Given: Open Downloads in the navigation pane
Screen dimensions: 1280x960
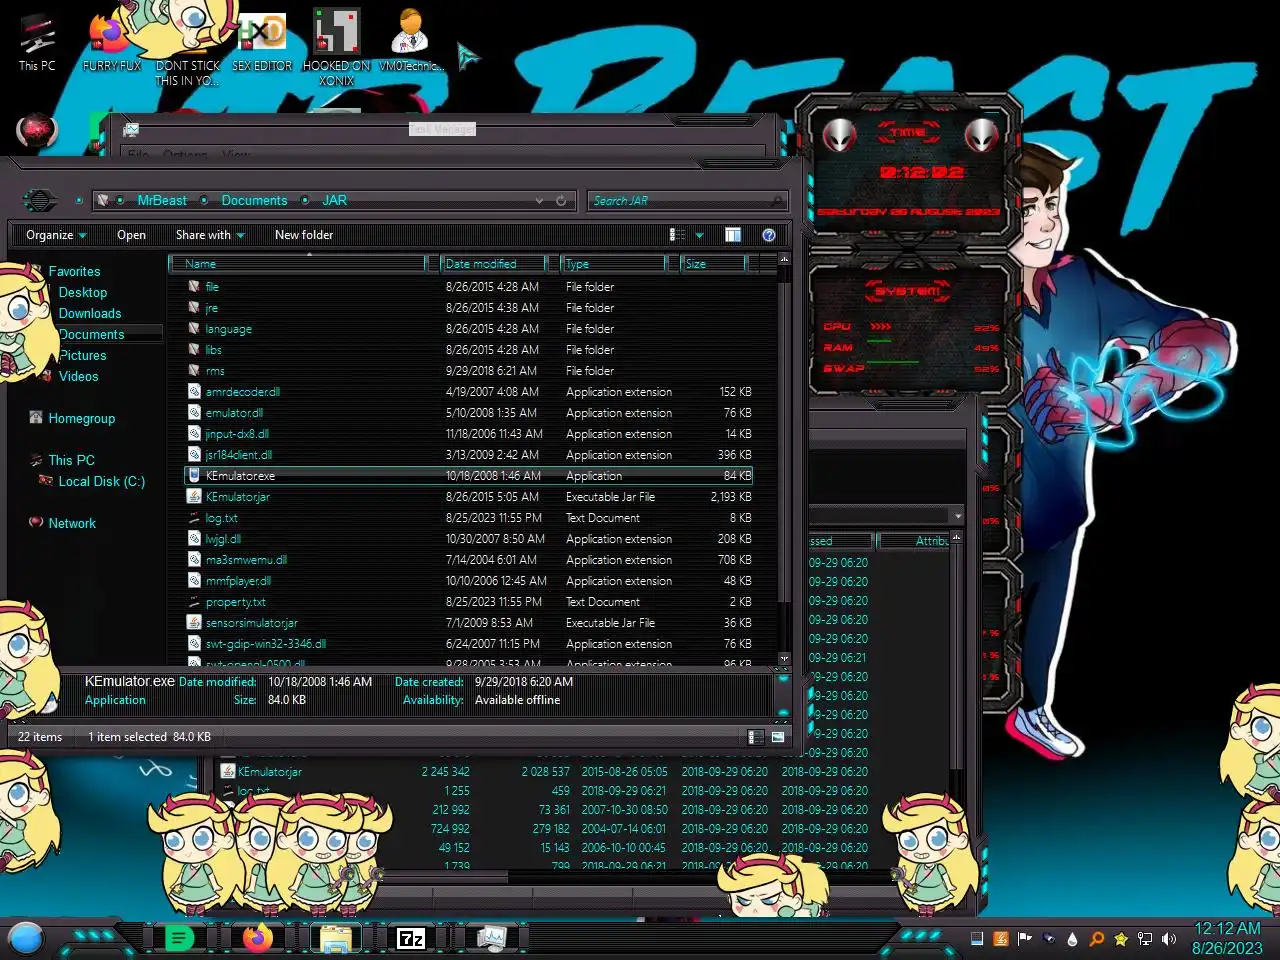Looking at the screenshot, I should click(90, 313).
